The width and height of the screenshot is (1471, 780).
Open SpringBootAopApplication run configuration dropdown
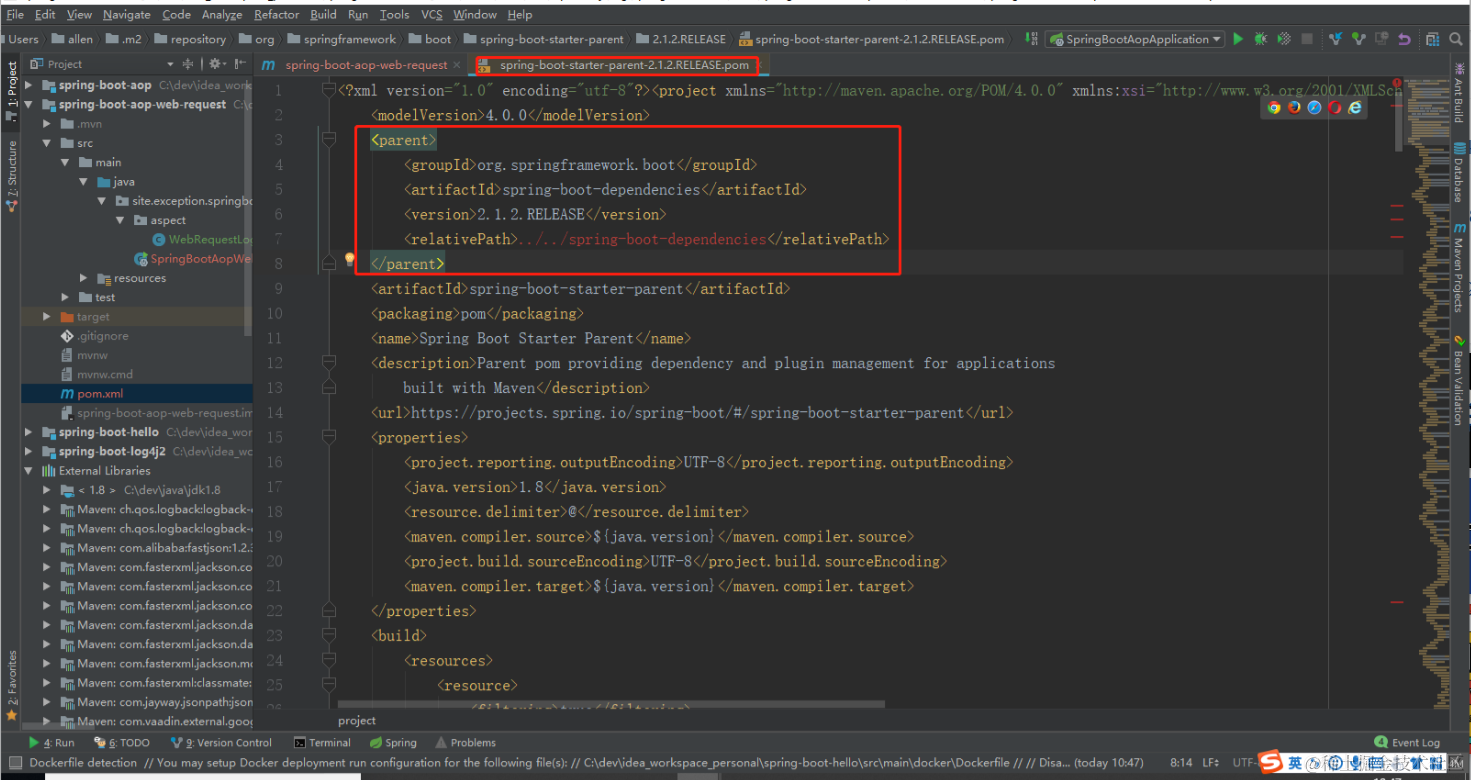pos(1136,39)
